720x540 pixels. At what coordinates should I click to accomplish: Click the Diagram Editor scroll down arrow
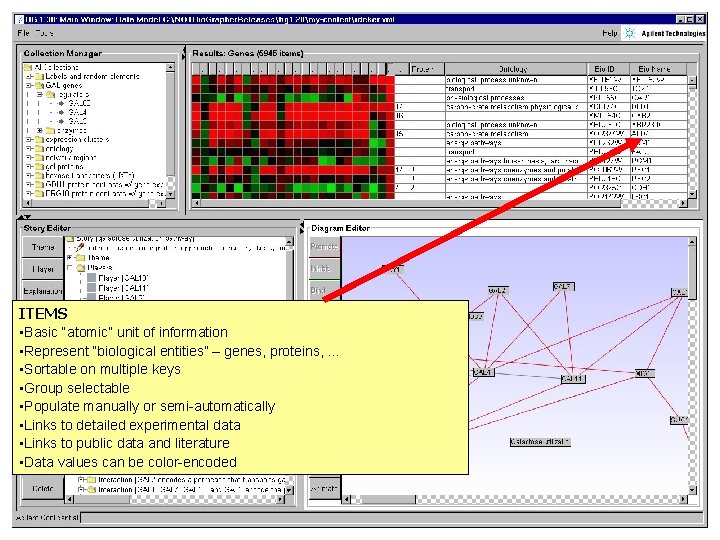[x=692, y=489]
